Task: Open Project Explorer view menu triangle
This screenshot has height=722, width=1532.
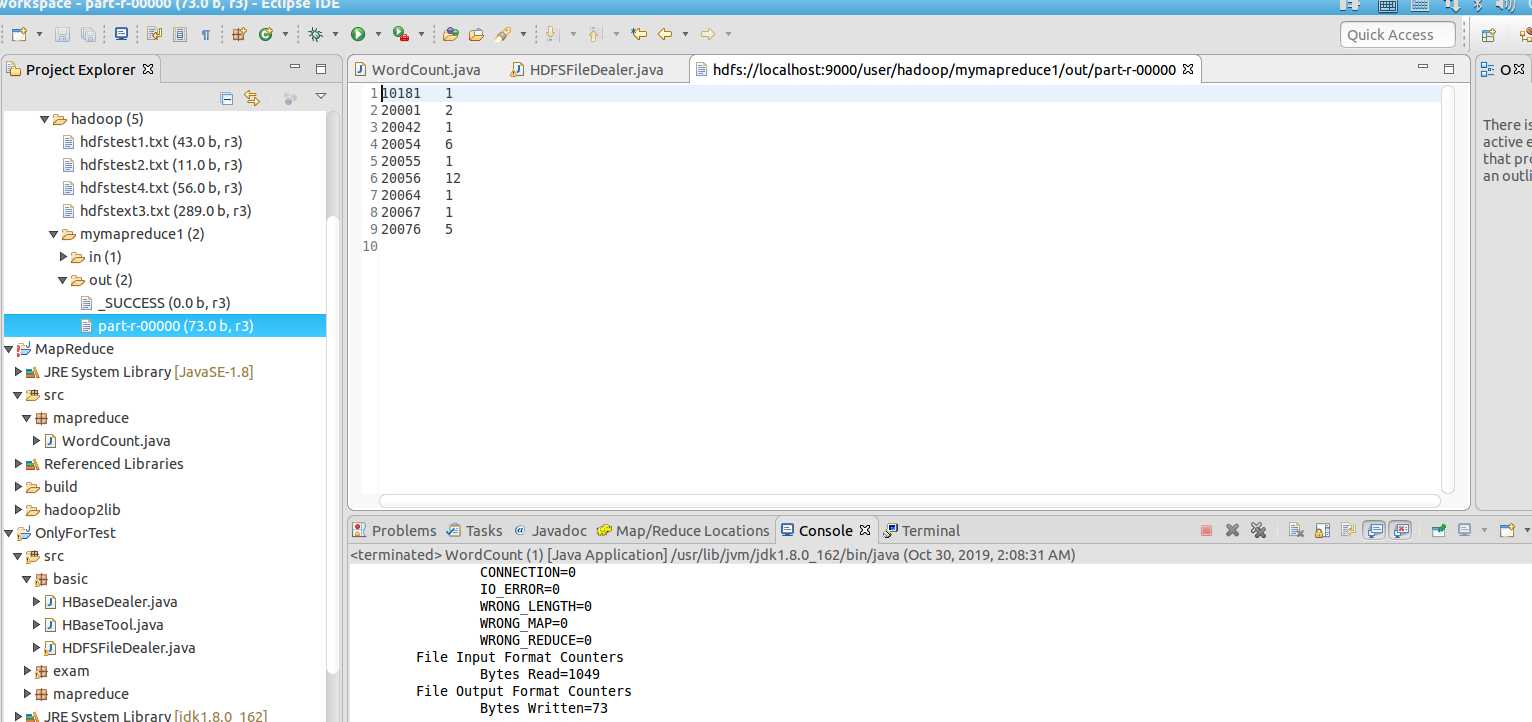Action: point(321,97)
